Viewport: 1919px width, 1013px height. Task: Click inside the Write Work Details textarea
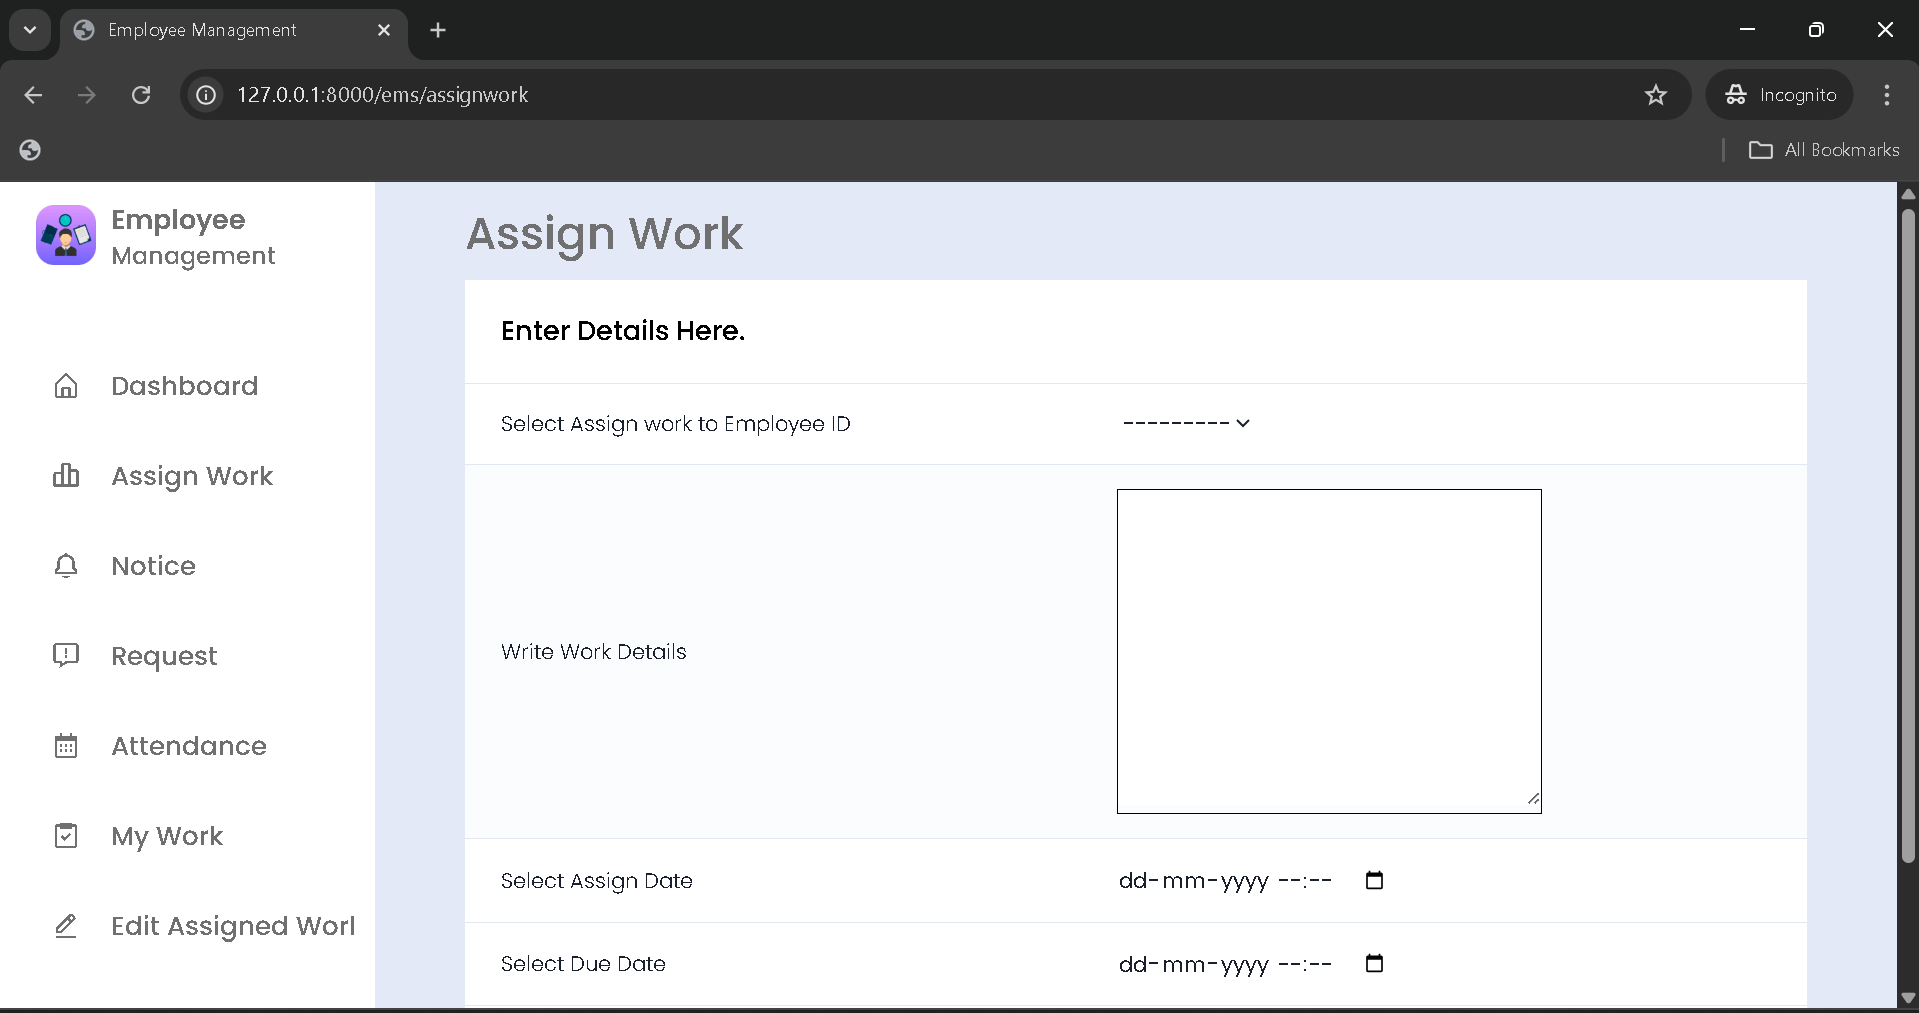(1328, 650)
